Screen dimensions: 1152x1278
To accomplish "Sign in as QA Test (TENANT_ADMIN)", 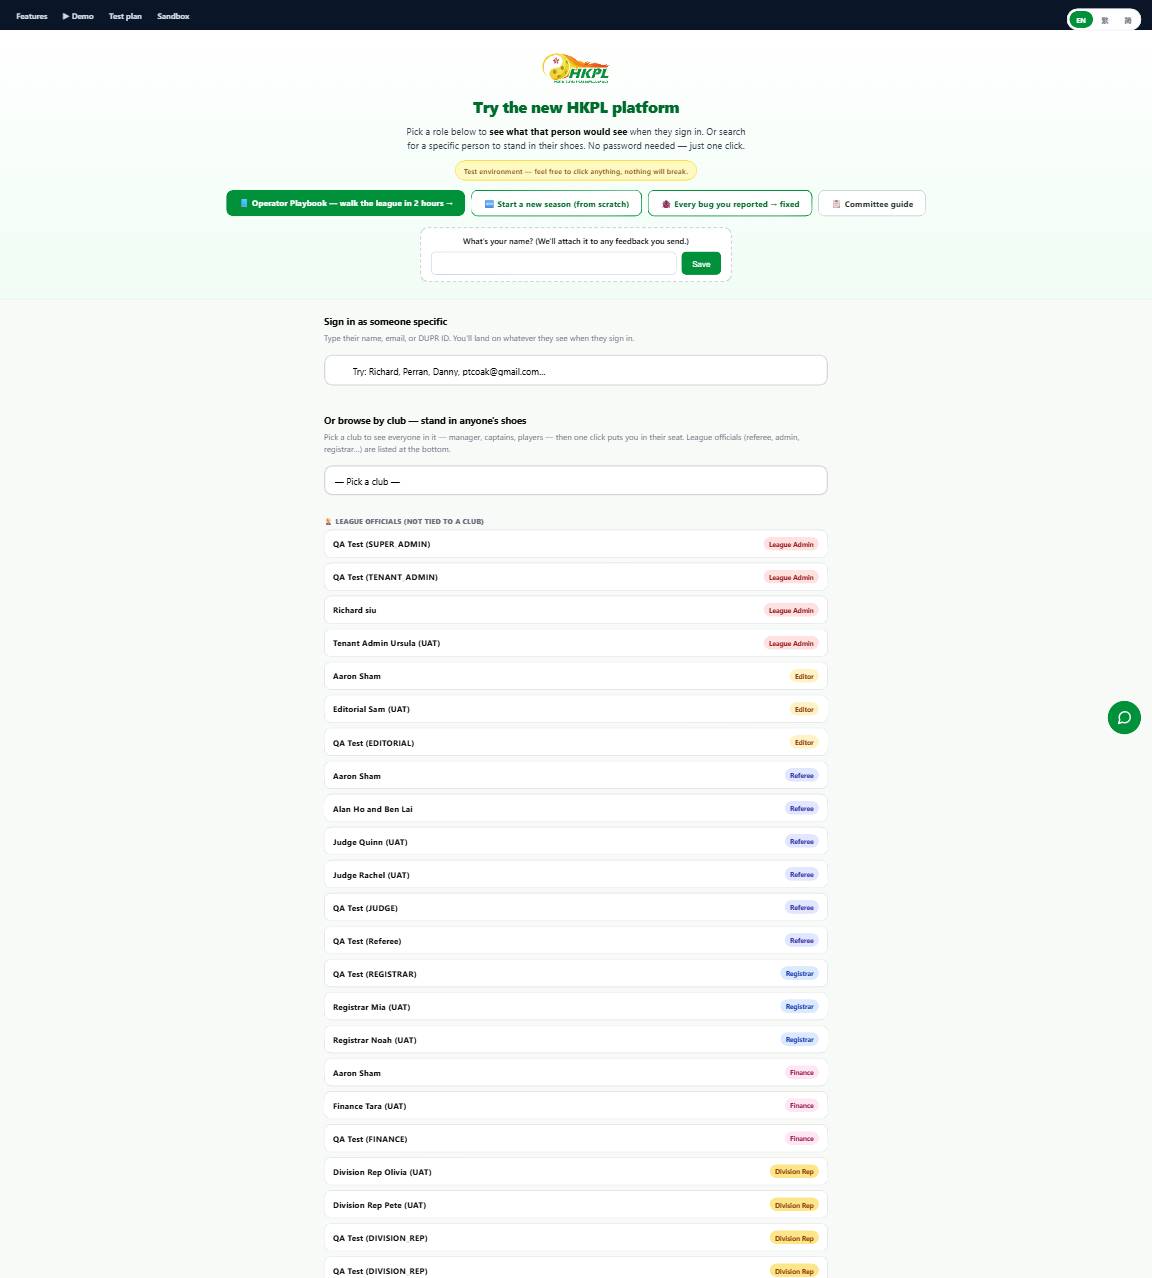I will (576, 577).
